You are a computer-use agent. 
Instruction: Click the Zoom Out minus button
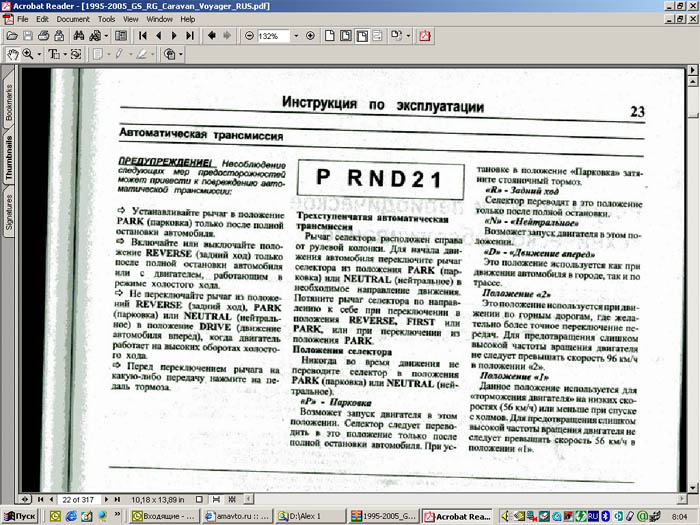coord(249,35)
